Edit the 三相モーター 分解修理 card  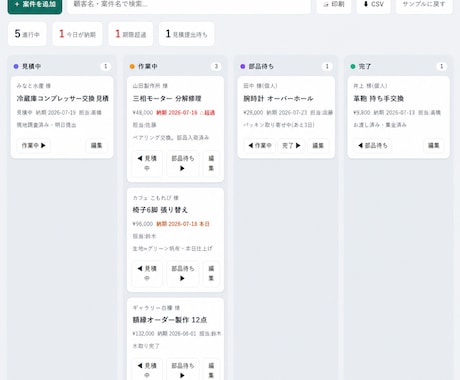[x=211, y=163]
